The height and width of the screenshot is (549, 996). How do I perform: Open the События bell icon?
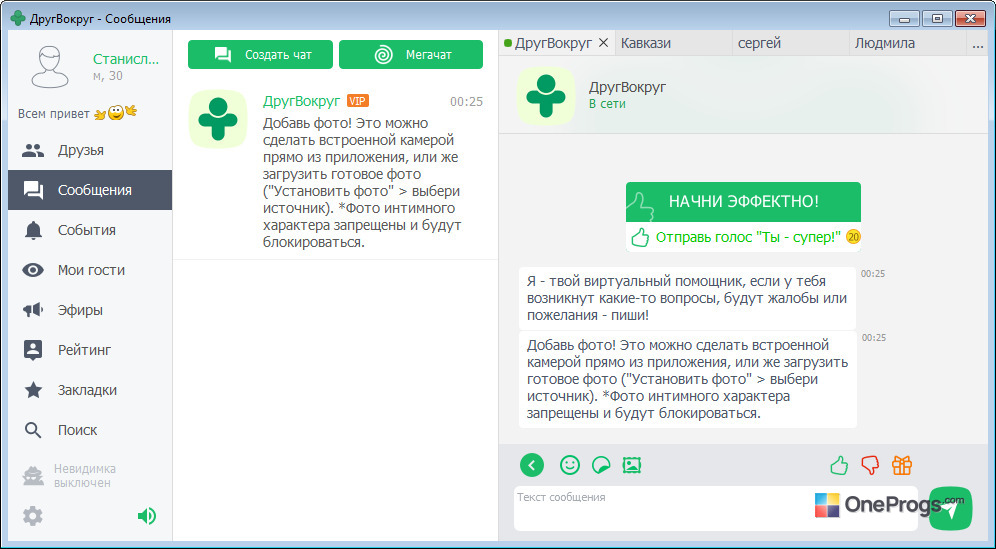[33, 230]
